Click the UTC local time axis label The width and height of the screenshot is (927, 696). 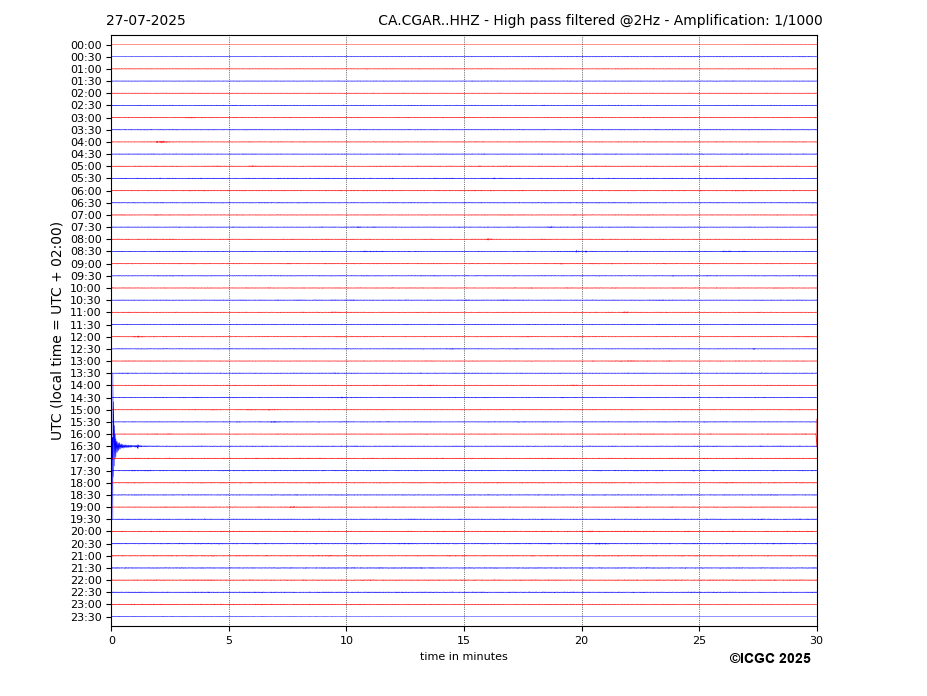[56, 331]
